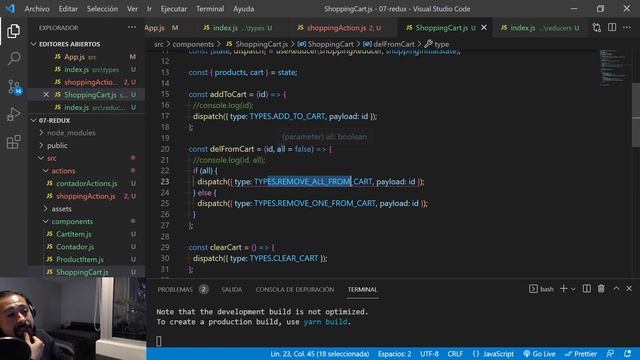The image size is (640, 360).
Task: Kill terminal with trash icon
Action: tap(601, 289)
